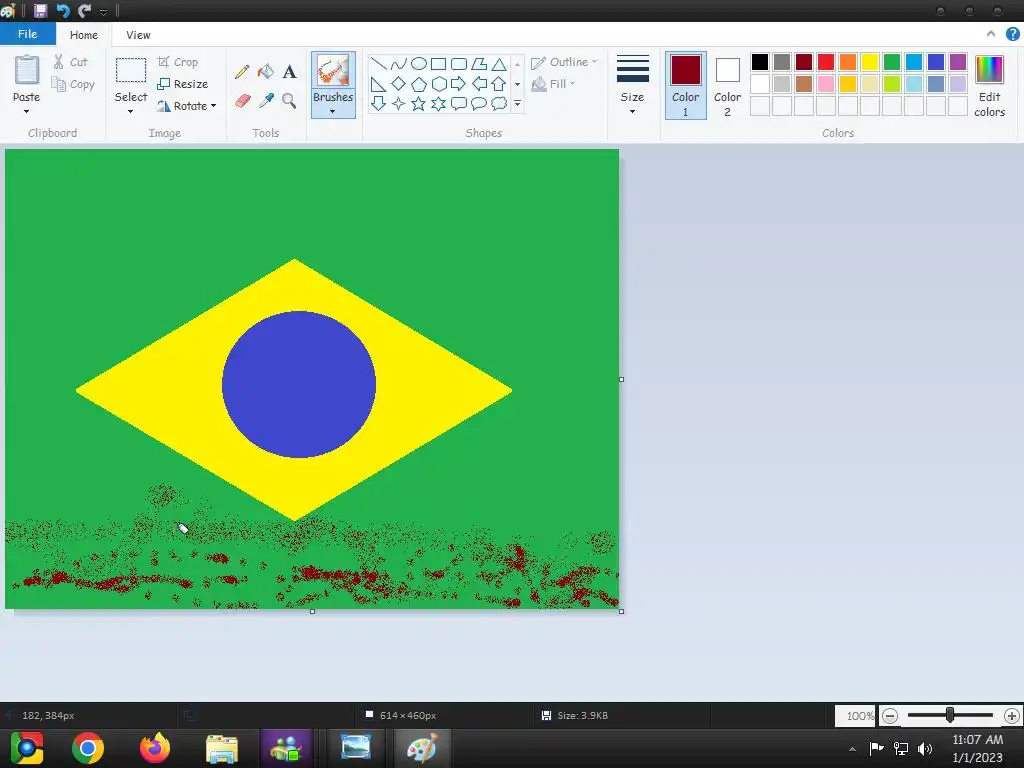
Task: Pick the black color swatch
Action: tap(760, 62)
